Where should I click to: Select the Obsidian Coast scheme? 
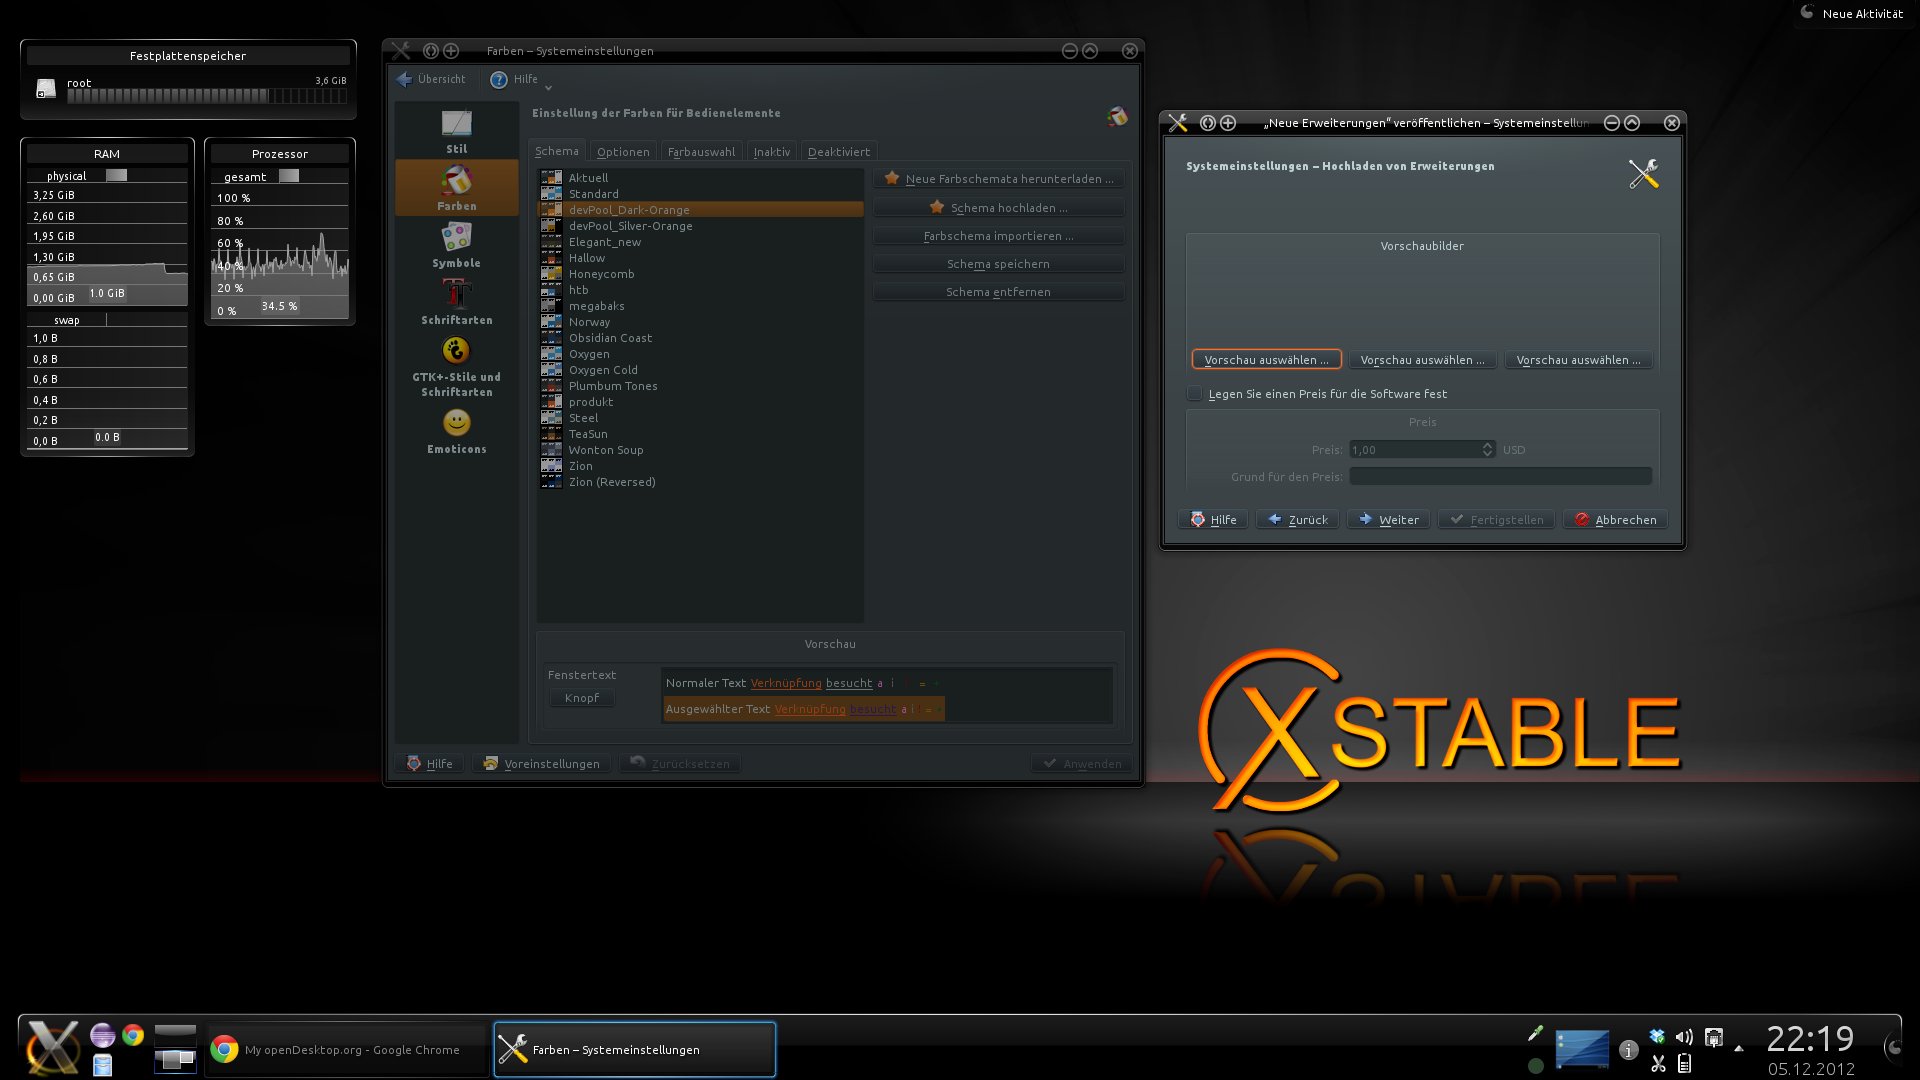tap(700, 338)
